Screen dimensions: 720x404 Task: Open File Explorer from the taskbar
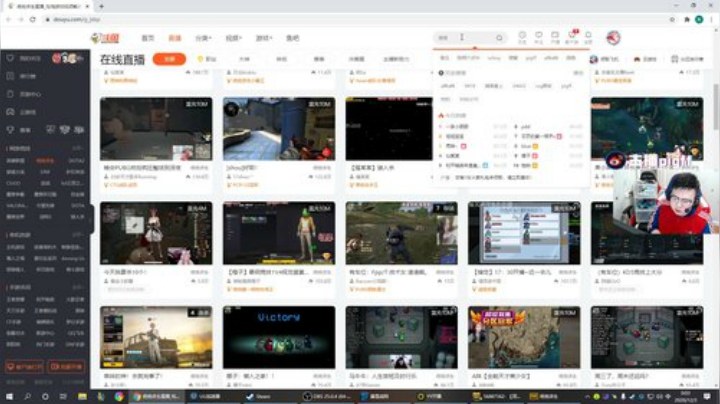point(82,396)
